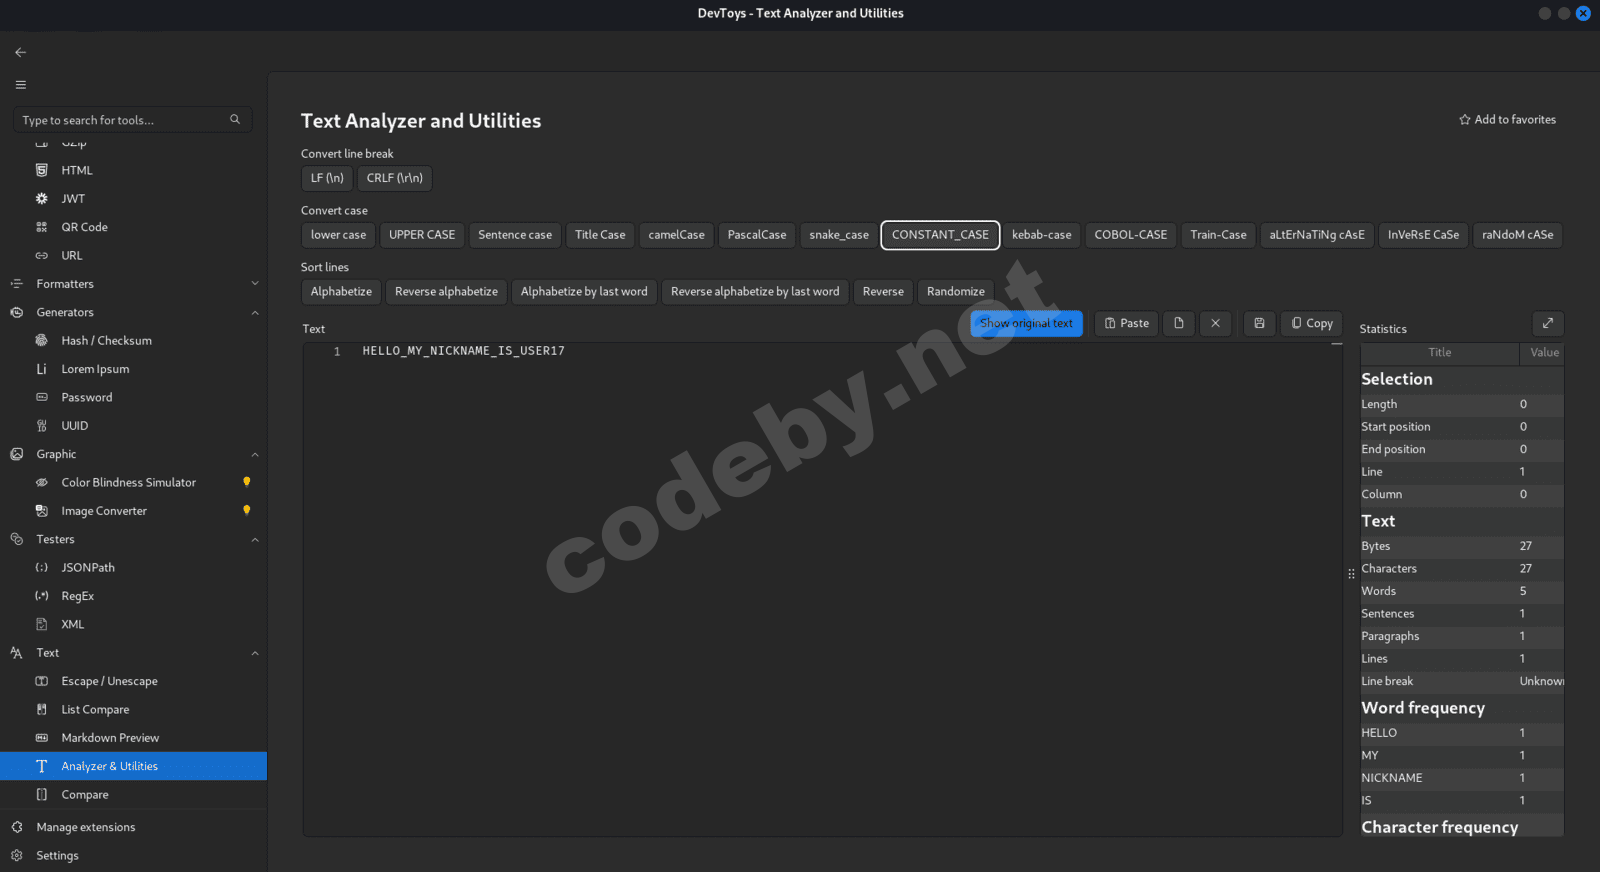
Task: Toggle CONSTANT_CASE conversion
Action: [x=940, y=235]
